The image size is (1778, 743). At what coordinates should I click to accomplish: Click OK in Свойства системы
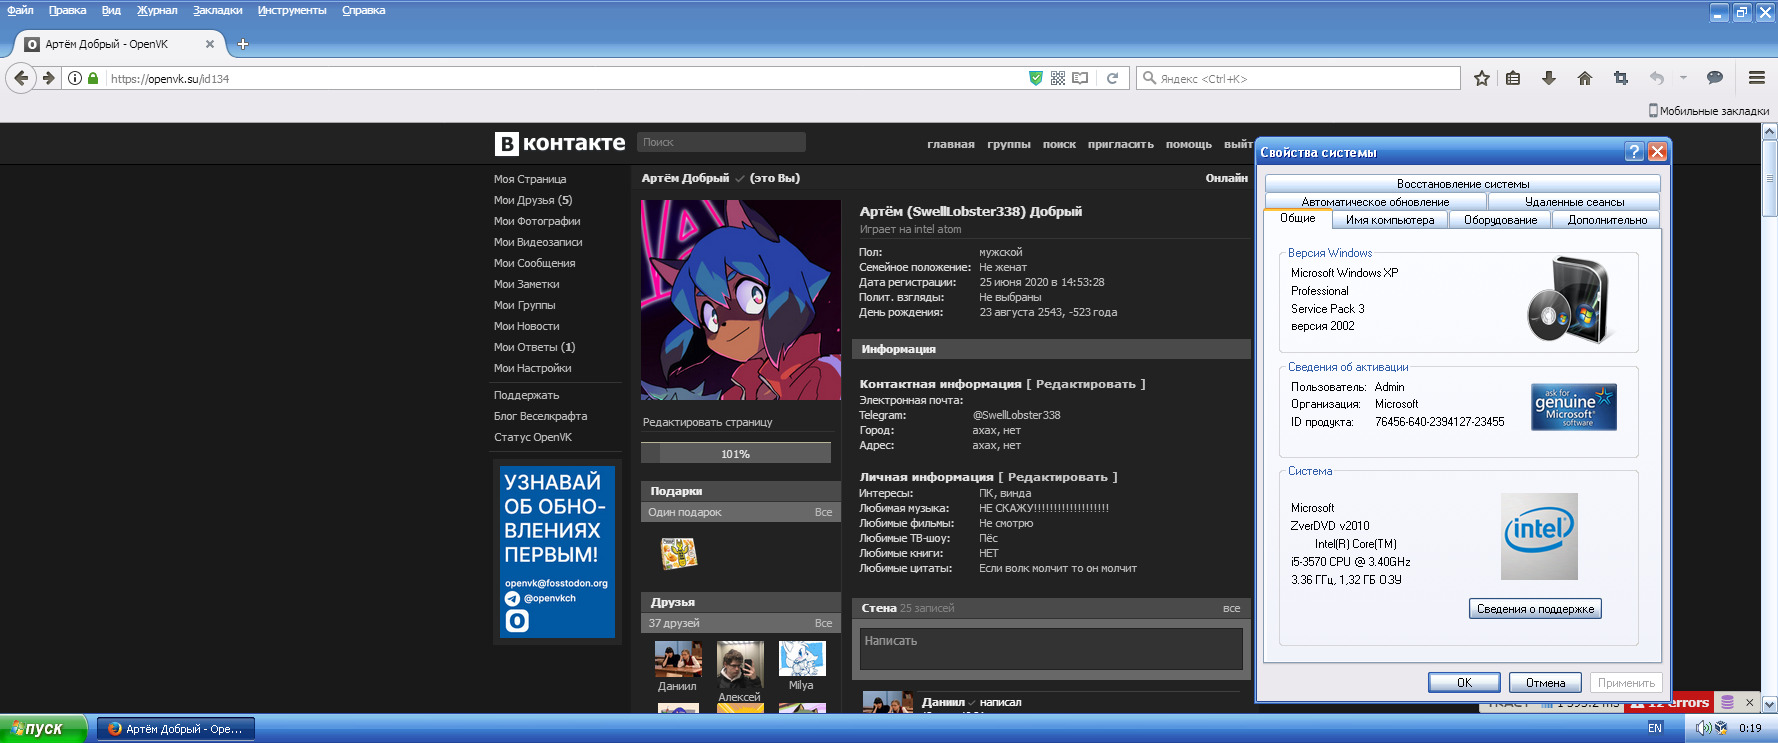tap(1464, 683)
